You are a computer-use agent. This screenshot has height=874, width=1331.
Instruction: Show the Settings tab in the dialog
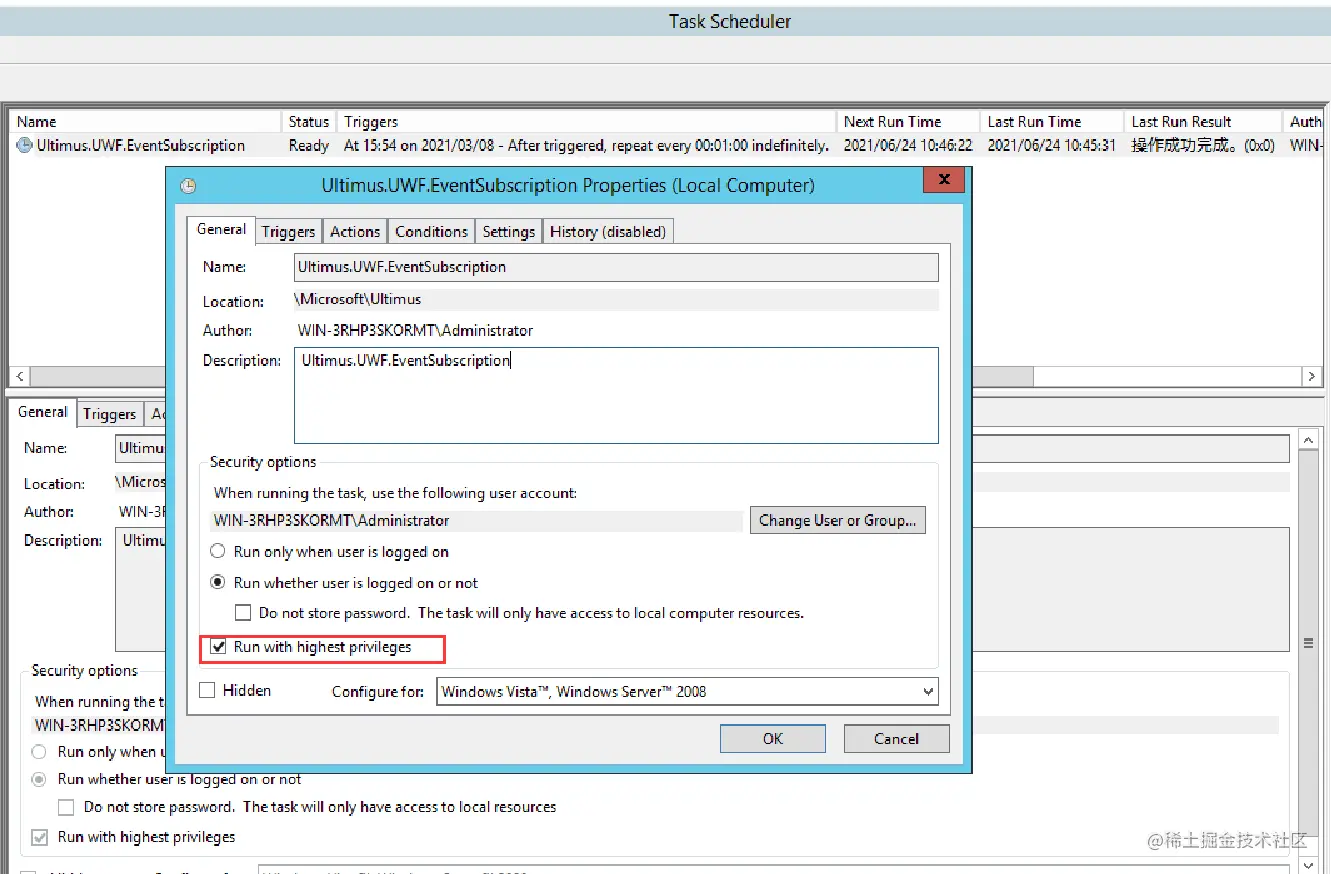coord(509,231)
